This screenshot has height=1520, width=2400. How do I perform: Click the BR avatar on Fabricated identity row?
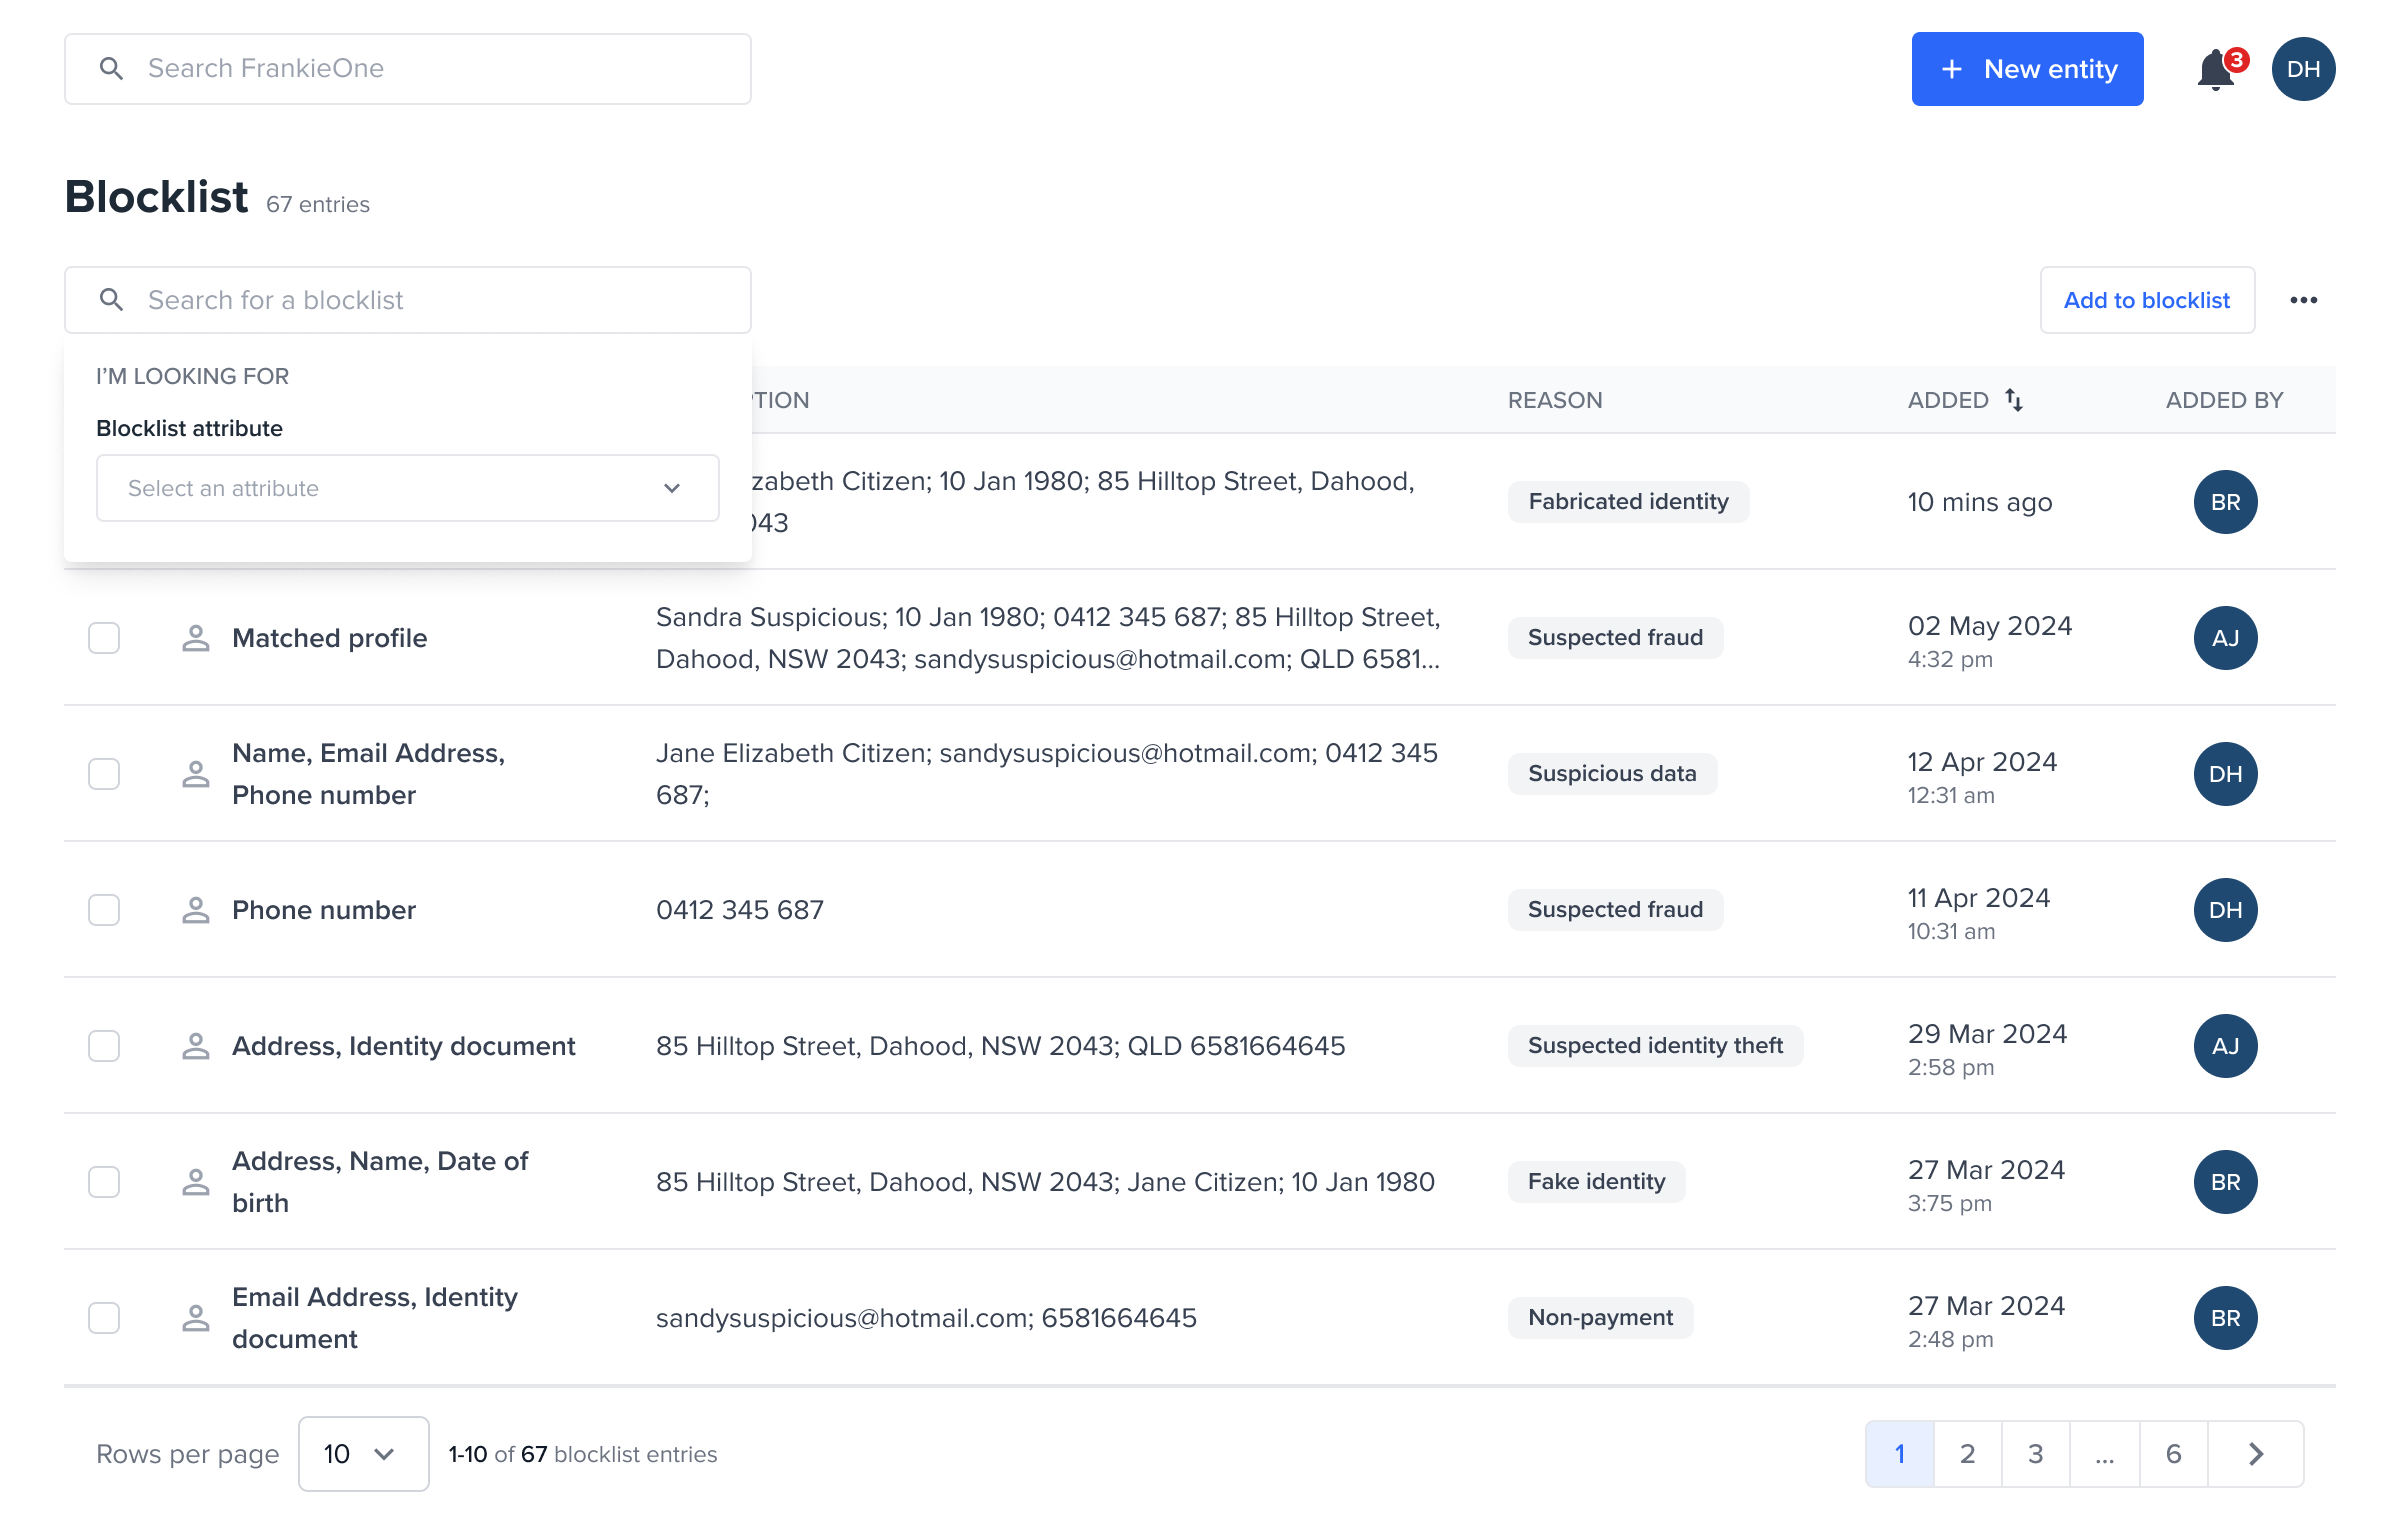coord(2225,502)
